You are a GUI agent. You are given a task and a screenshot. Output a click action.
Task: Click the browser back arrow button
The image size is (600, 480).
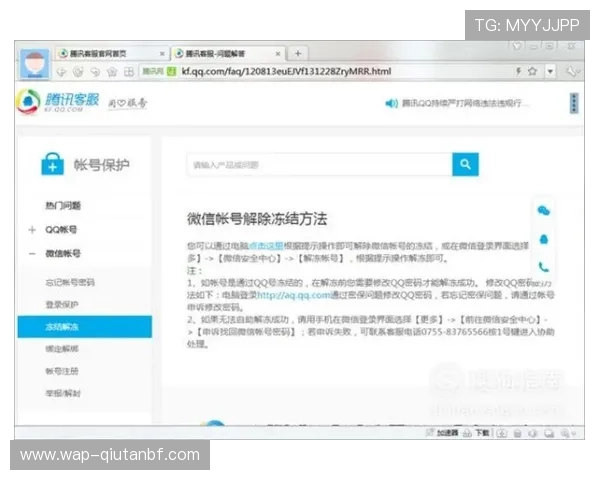[x=61, y=72]
